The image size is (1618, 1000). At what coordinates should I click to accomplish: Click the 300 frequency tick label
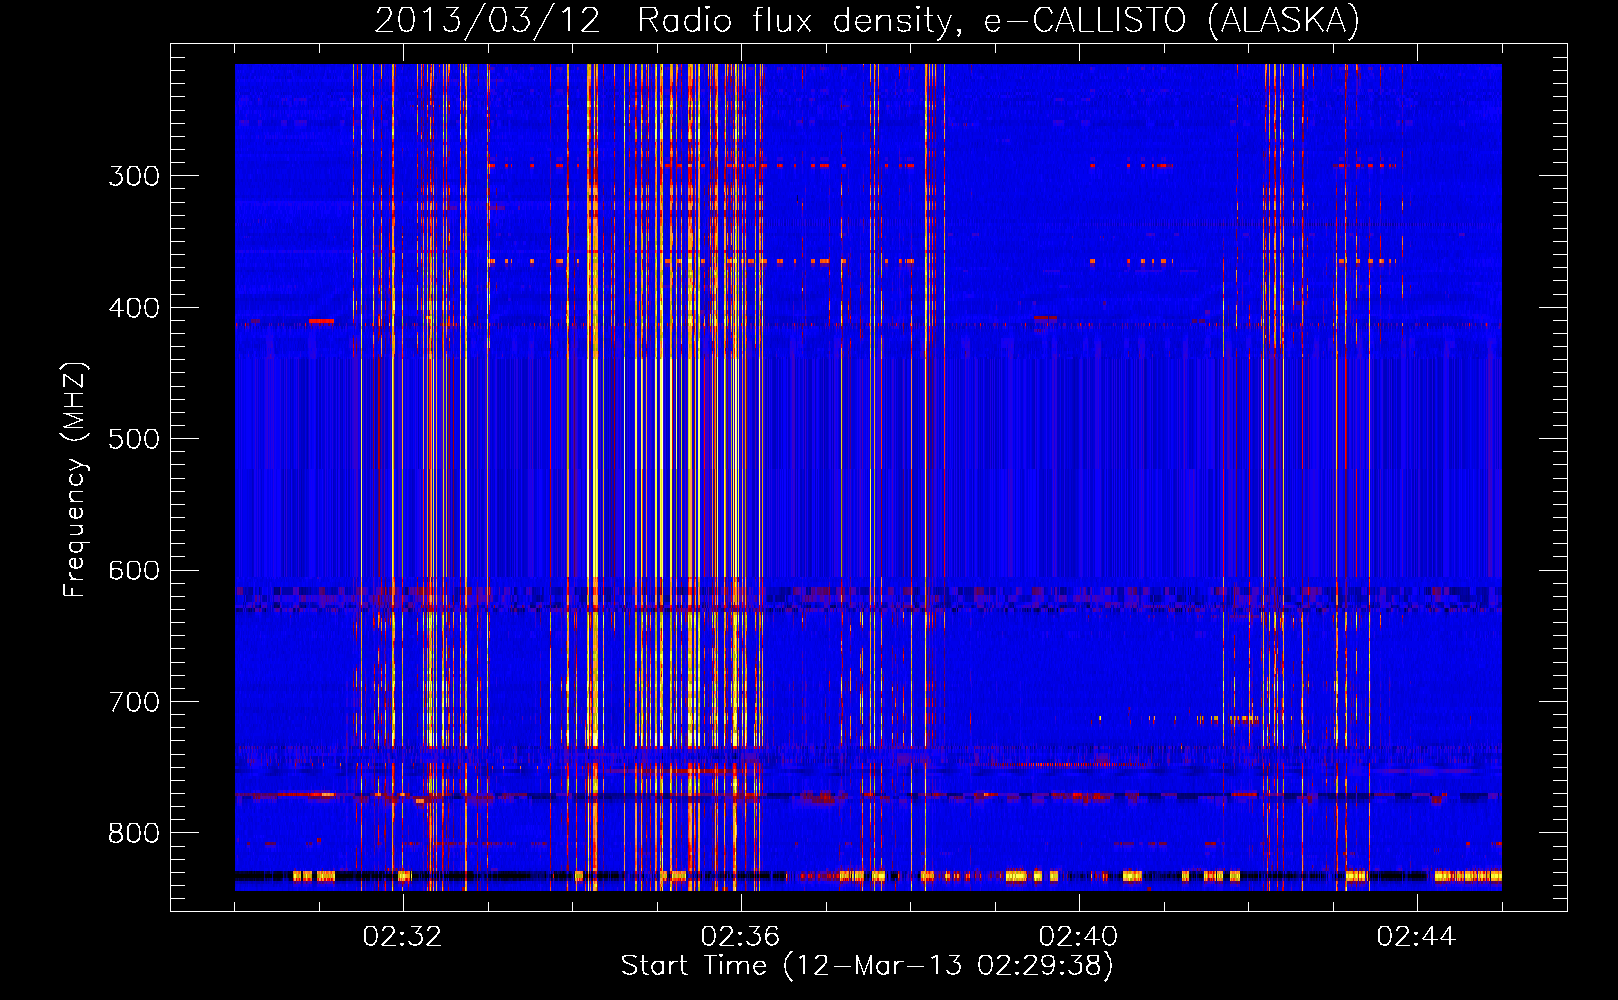(x=134, y=176)
